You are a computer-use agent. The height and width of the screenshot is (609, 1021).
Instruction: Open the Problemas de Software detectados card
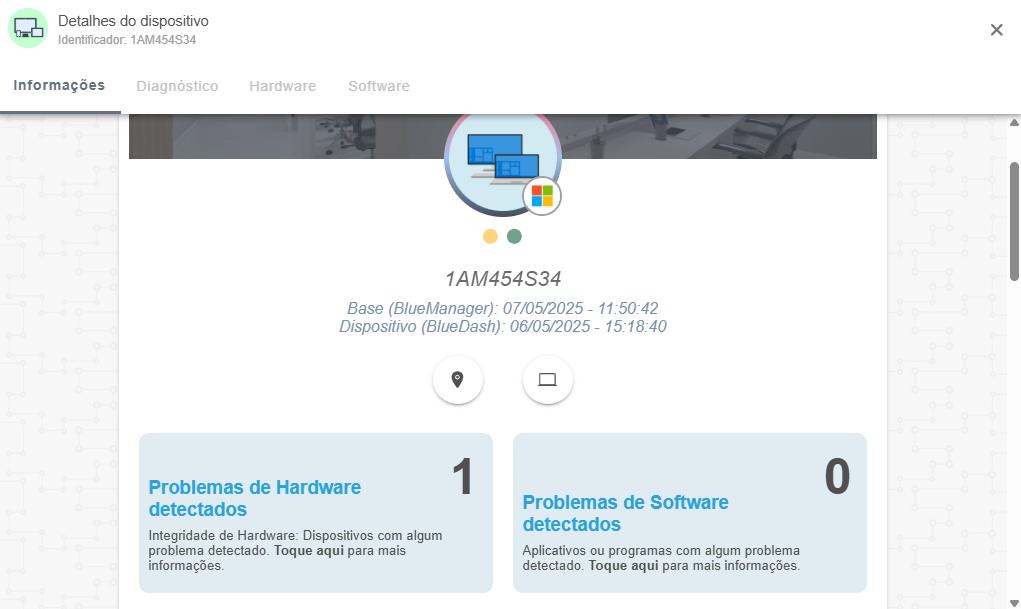coord(689,512)
